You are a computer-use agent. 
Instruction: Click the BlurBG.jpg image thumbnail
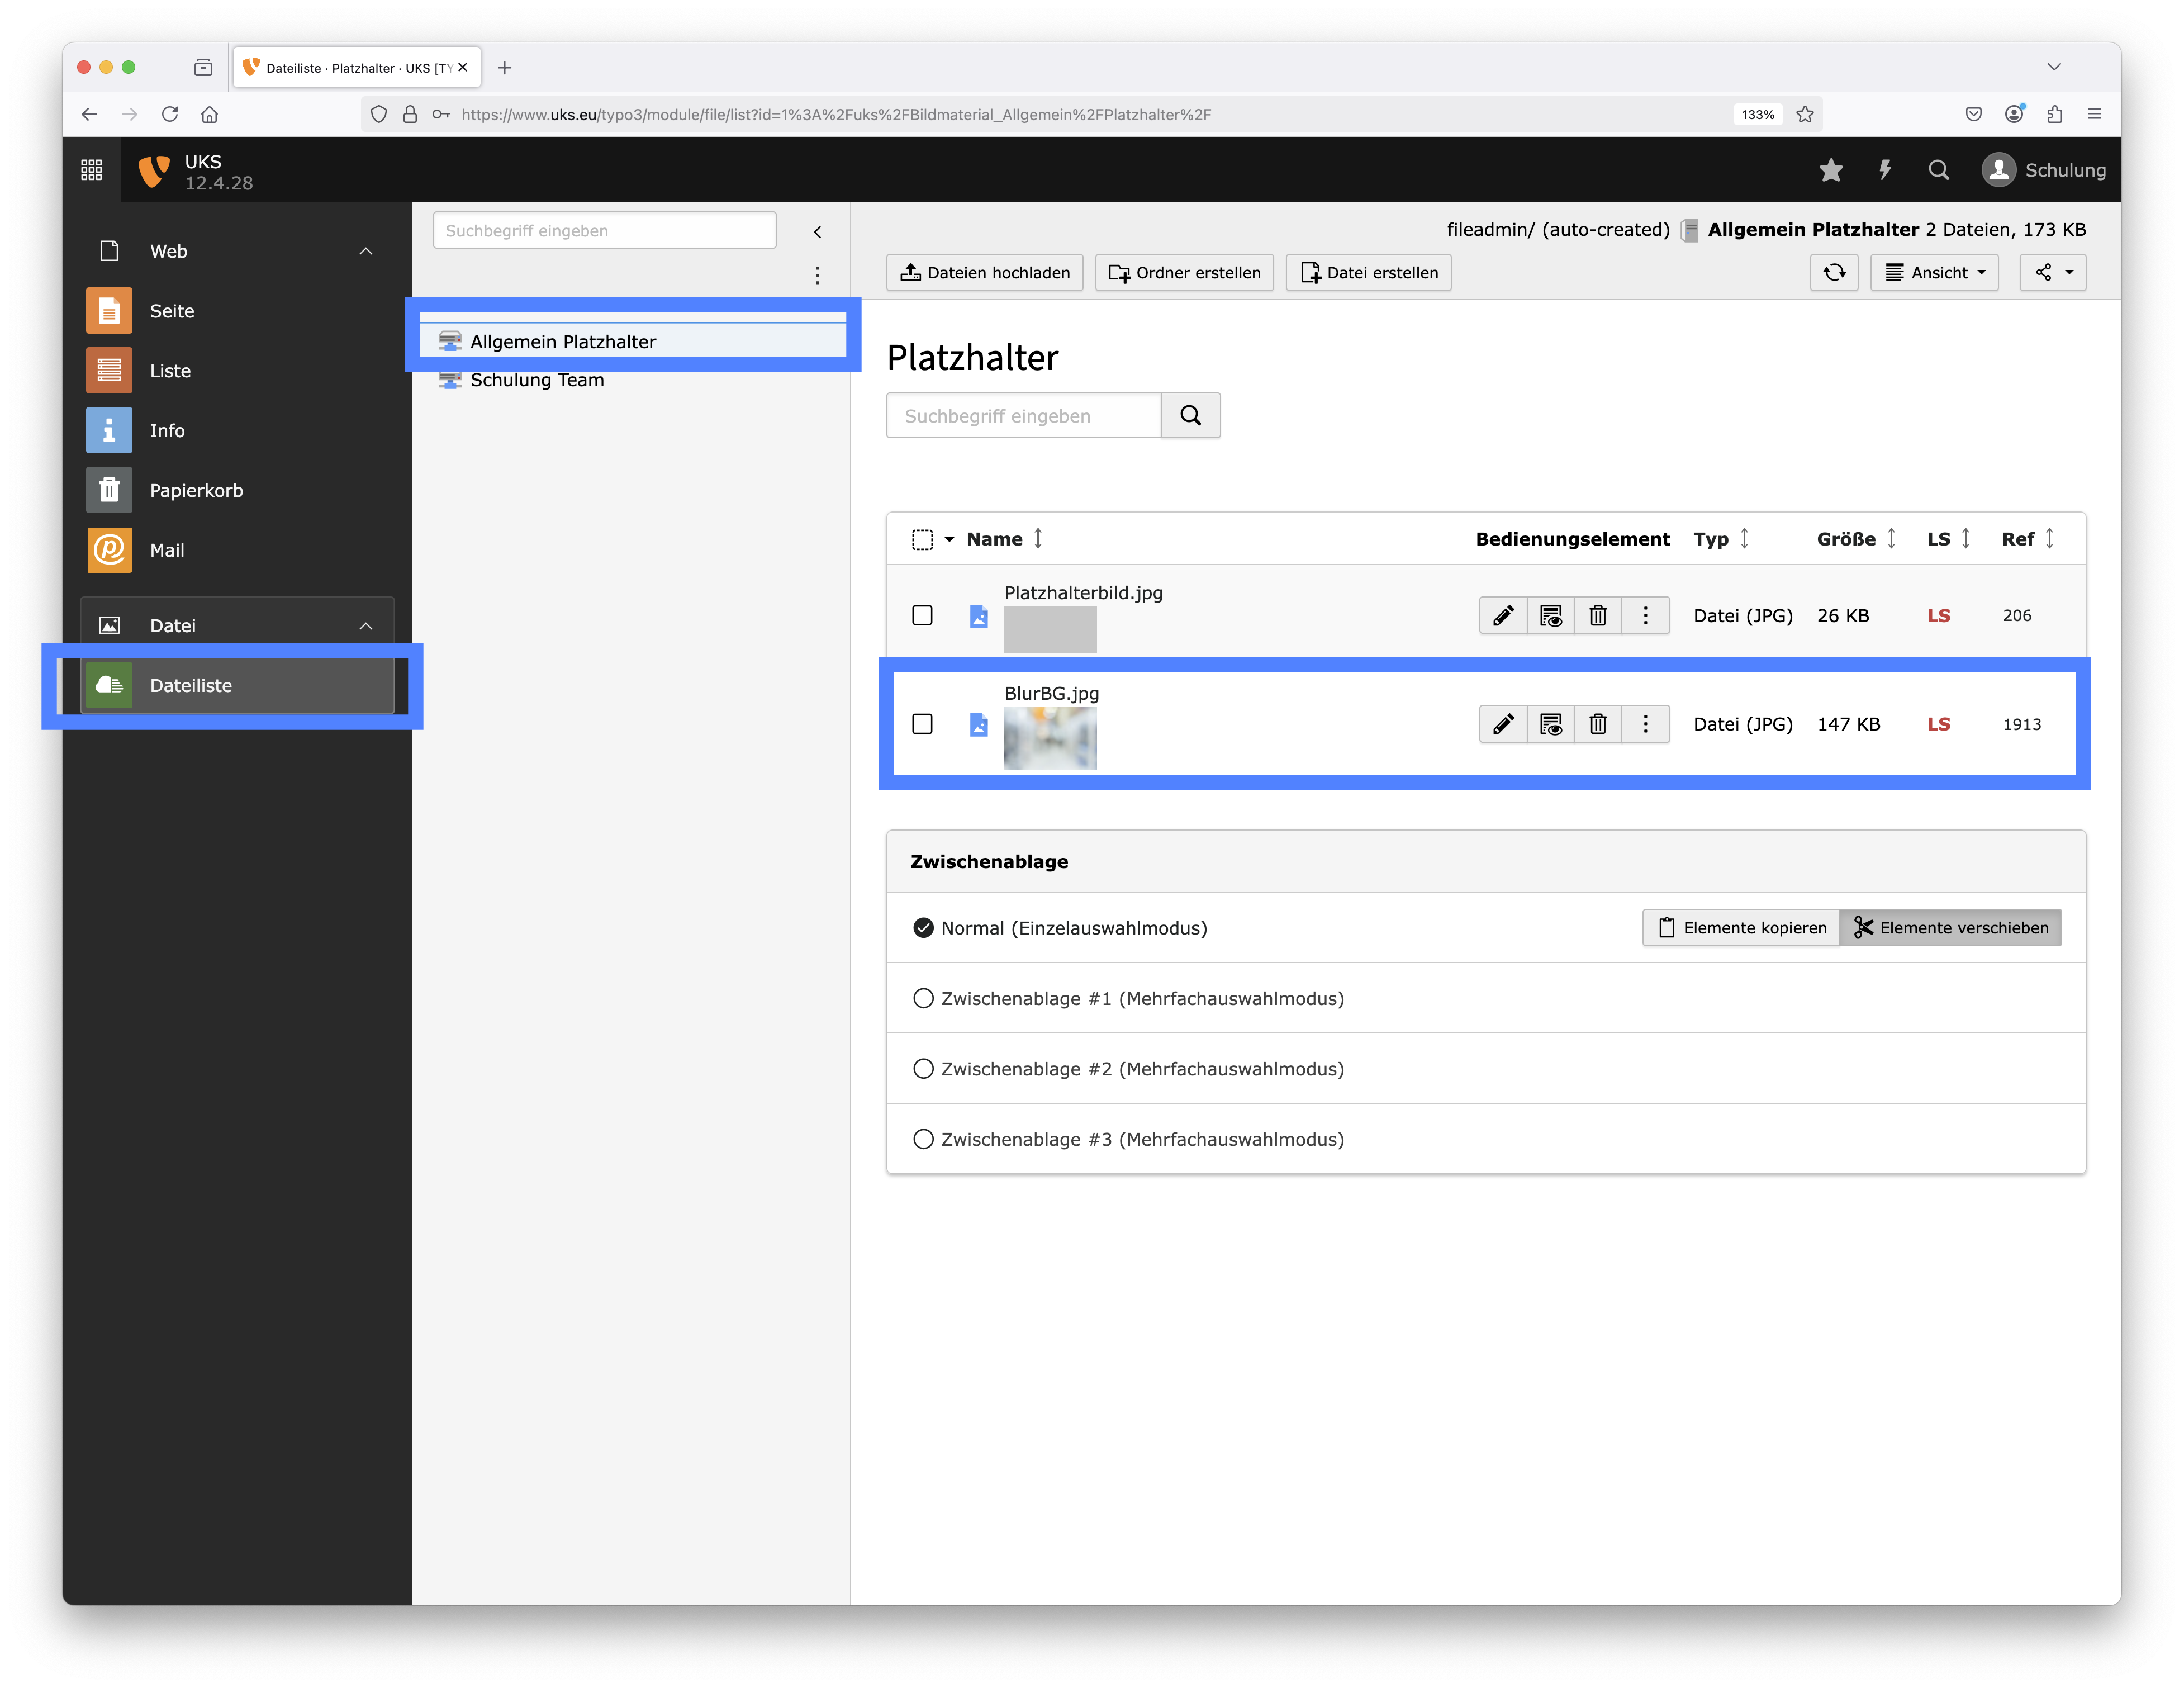[x=1049, y=738]
